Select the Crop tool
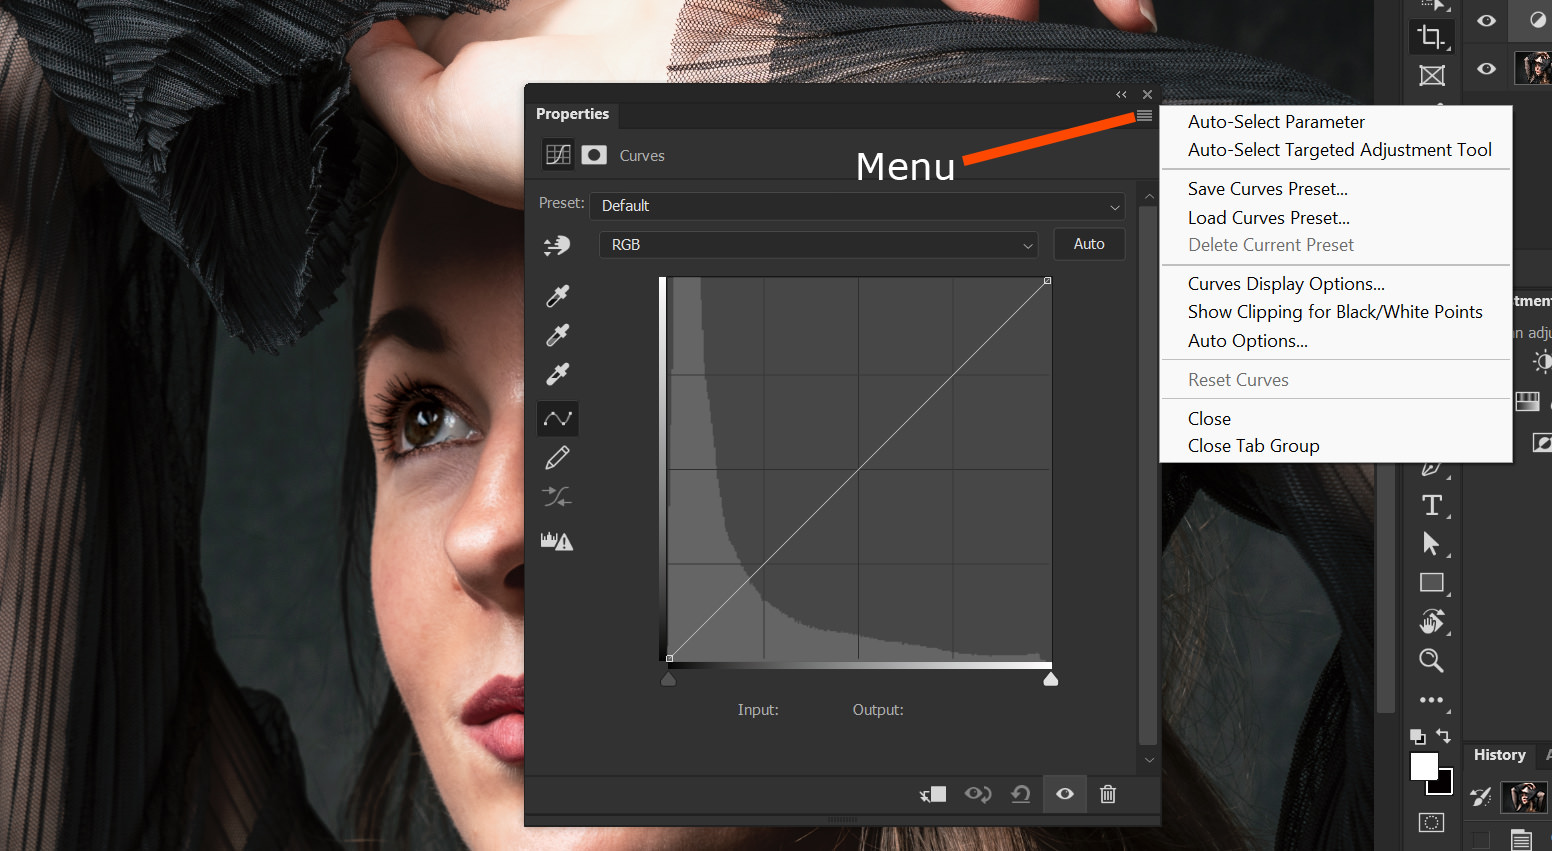The image size is (1552, 851). pos(1431,36)
